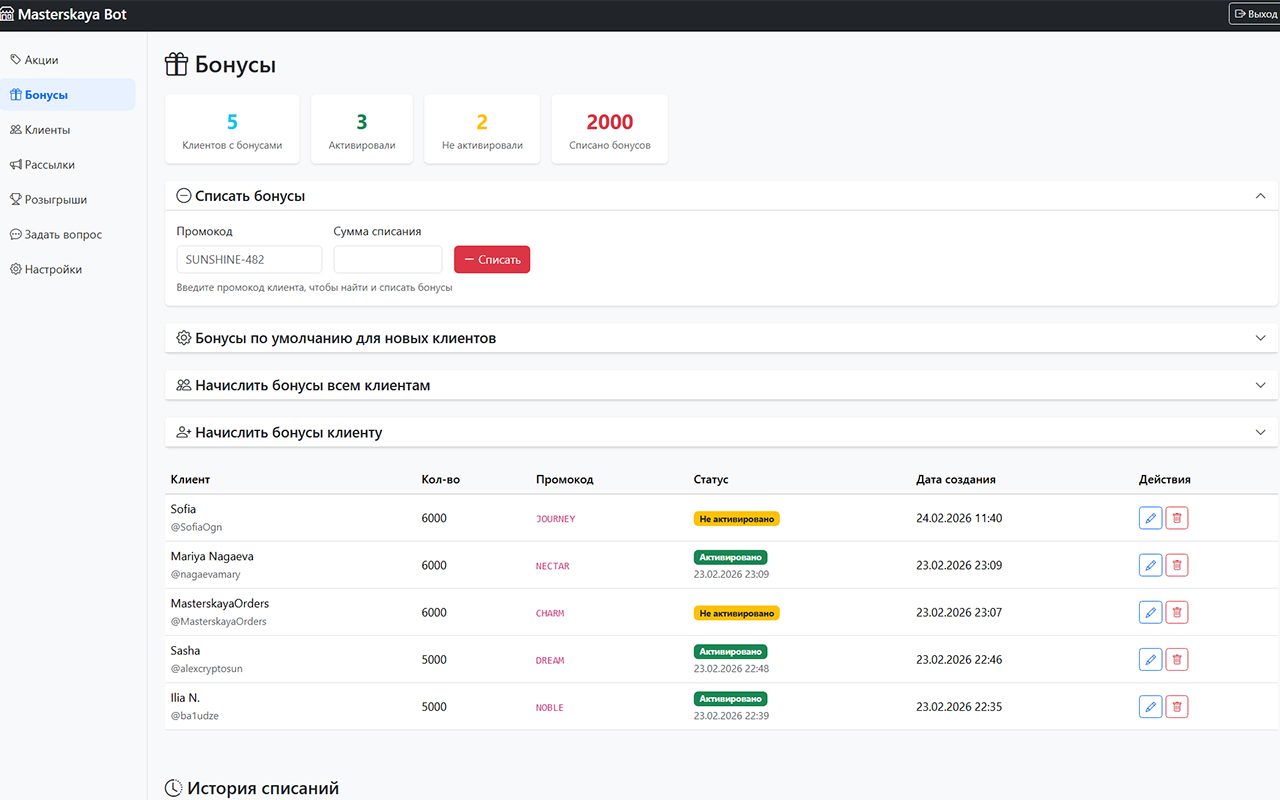Viewport: 1280px width, 800px height.
Task: Expand Начислить бонусы клиенту panel
Action: (1260, 432)
